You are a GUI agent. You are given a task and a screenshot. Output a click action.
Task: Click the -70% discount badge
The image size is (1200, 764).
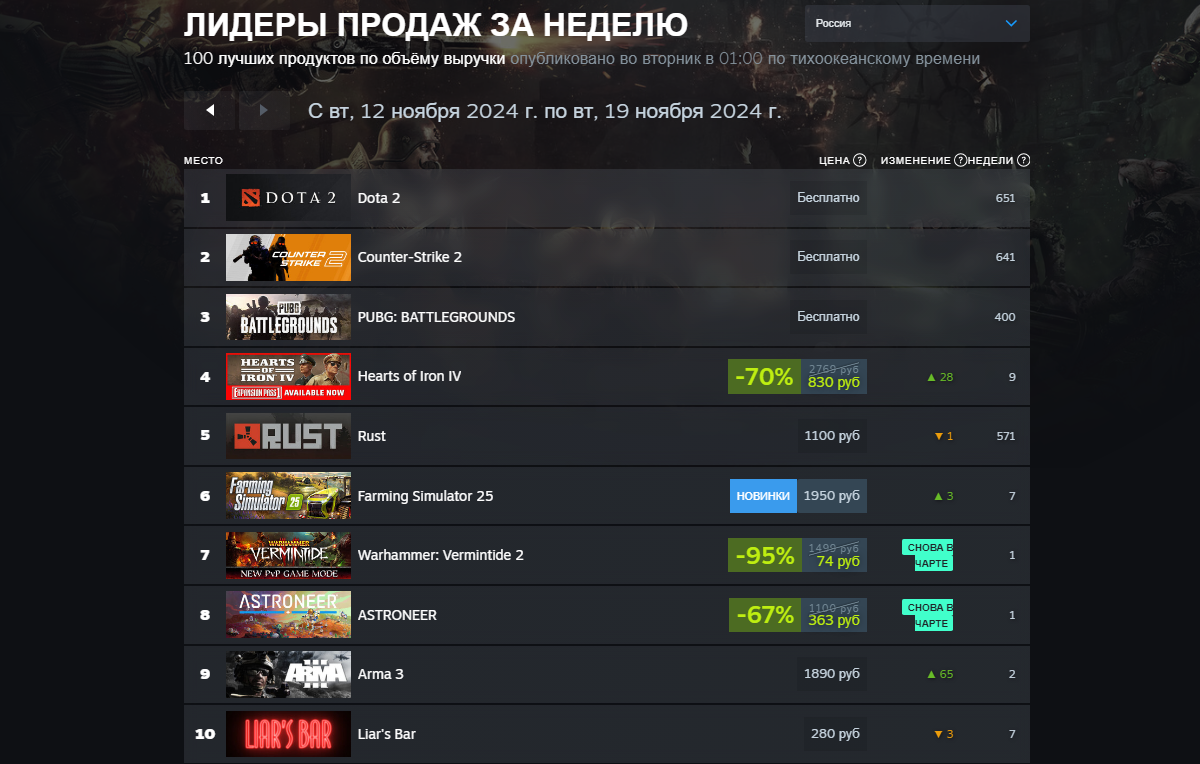pyautogui.click(x=764, y=377)
